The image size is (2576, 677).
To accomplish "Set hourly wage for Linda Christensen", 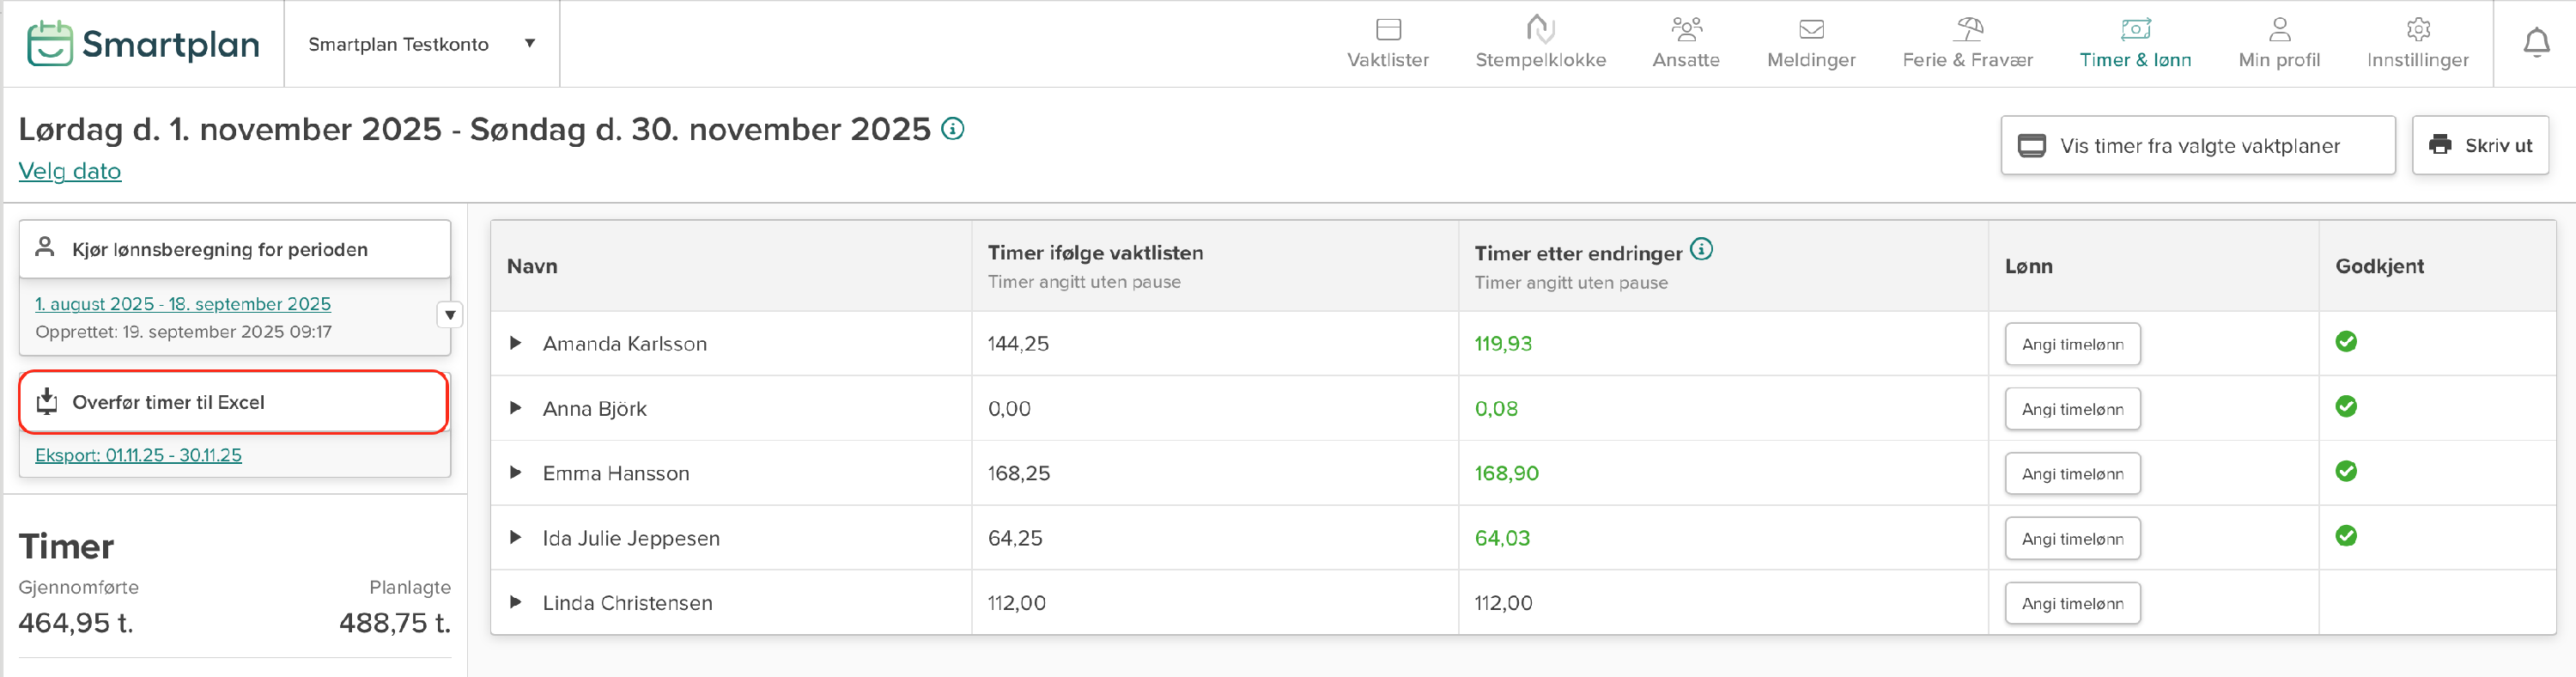I will click(2072, 603).
